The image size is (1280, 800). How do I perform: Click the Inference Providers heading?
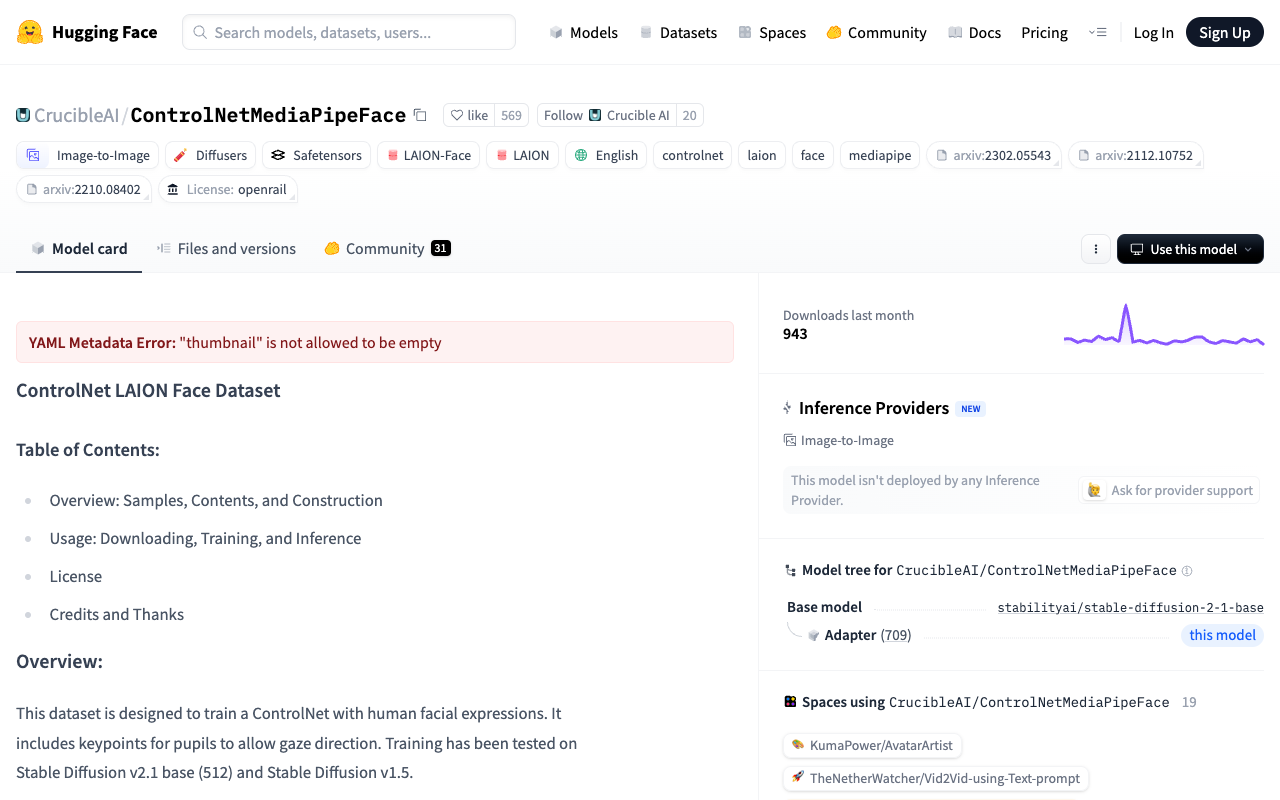point(874,408)
